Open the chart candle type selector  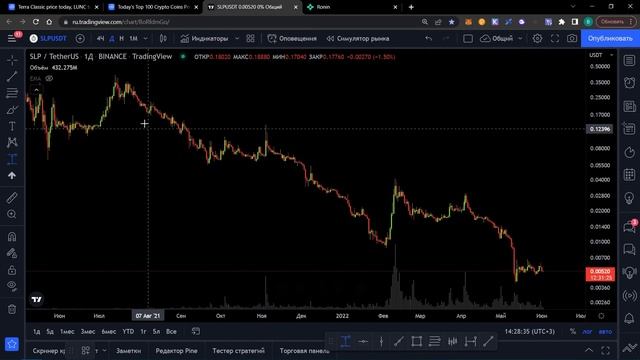[x=163, y=38]
